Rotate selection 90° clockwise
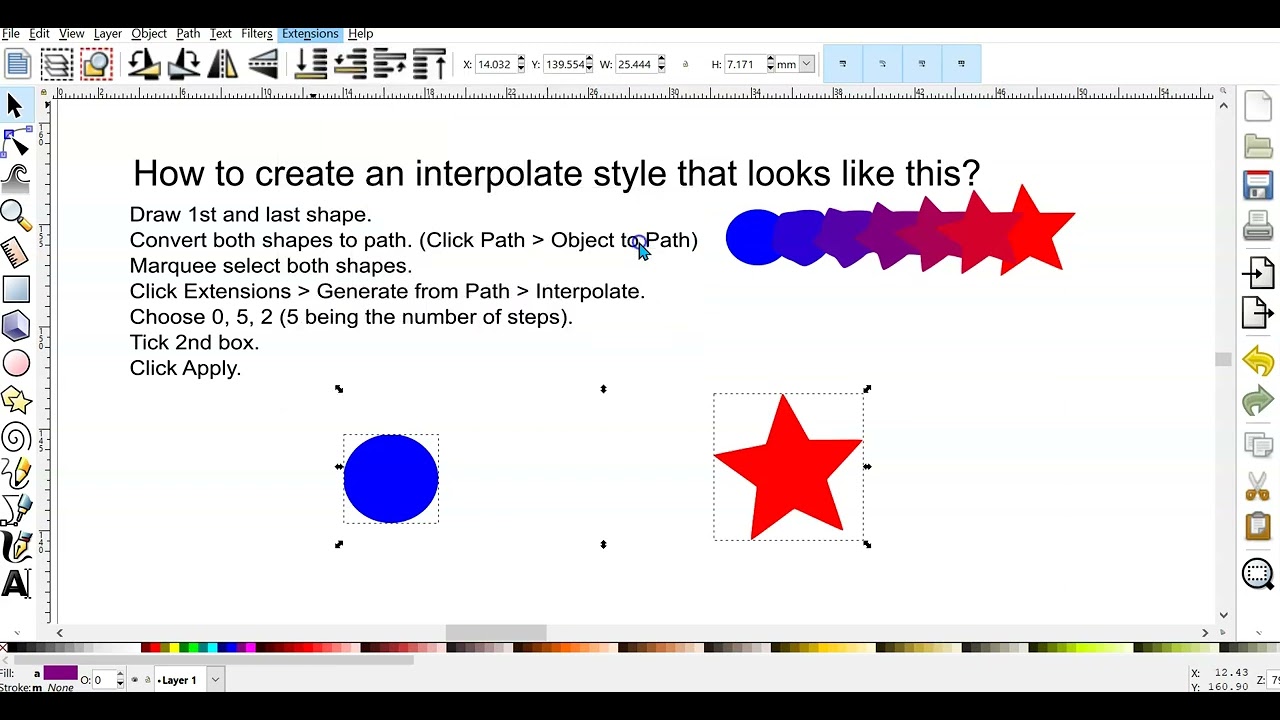This screenshot has width=1280, height=720. coord(184,64)
